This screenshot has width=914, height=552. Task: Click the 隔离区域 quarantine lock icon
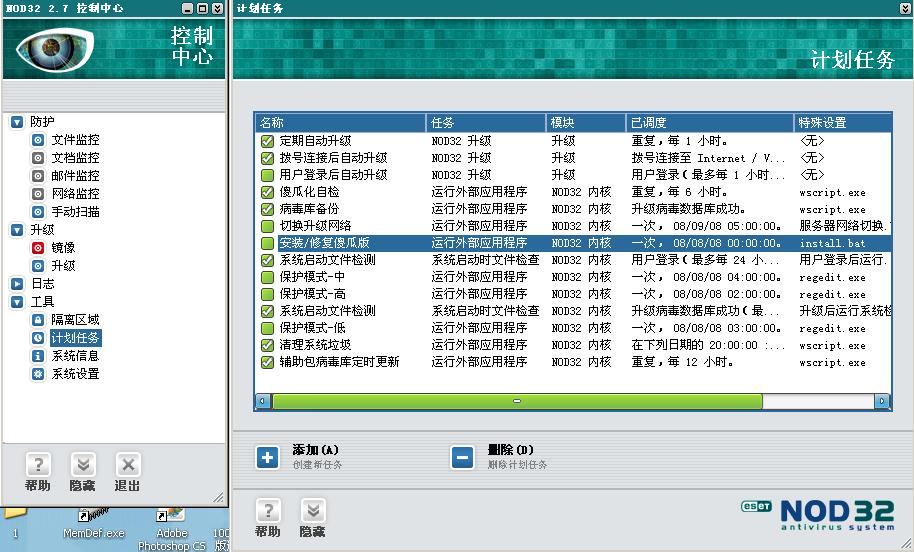point(38,320)
